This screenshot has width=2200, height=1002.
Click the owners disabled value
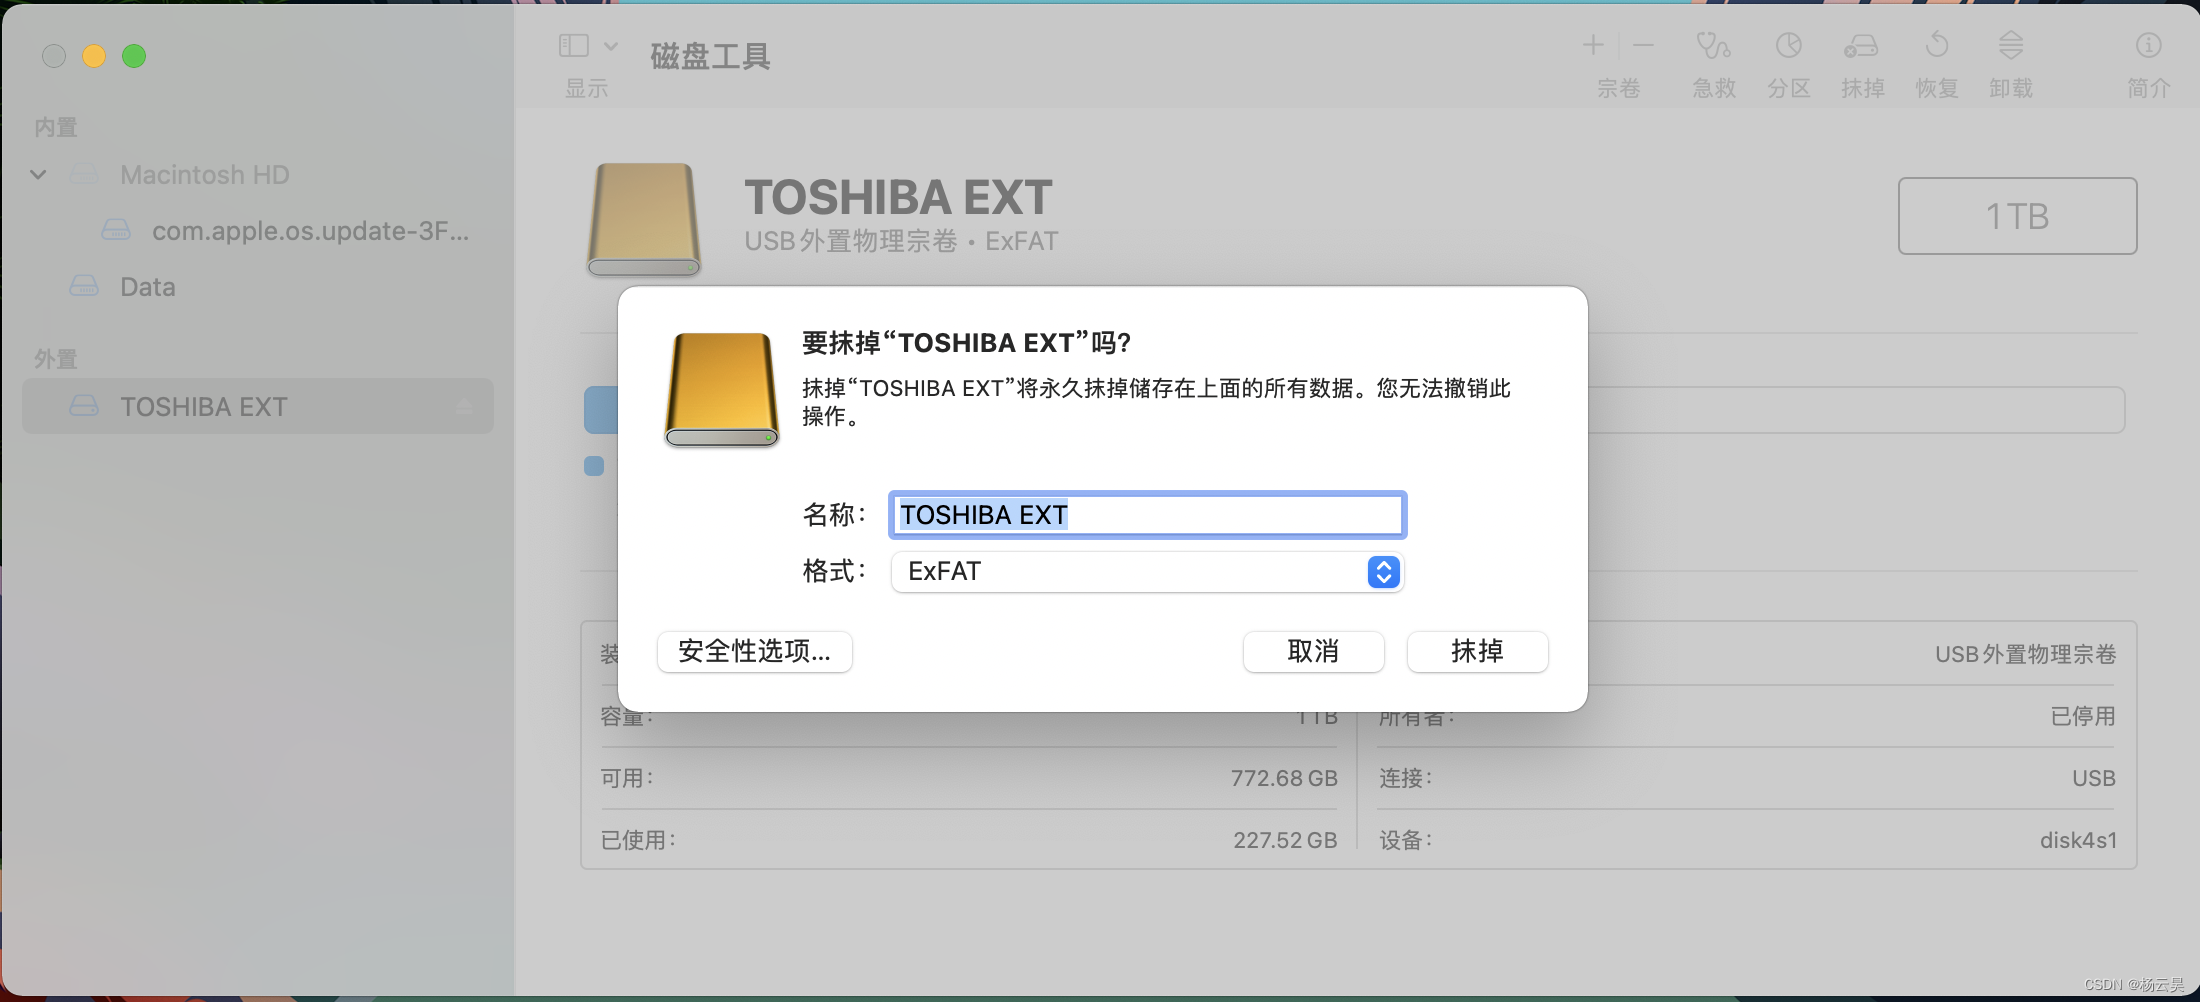(2083, 716)
